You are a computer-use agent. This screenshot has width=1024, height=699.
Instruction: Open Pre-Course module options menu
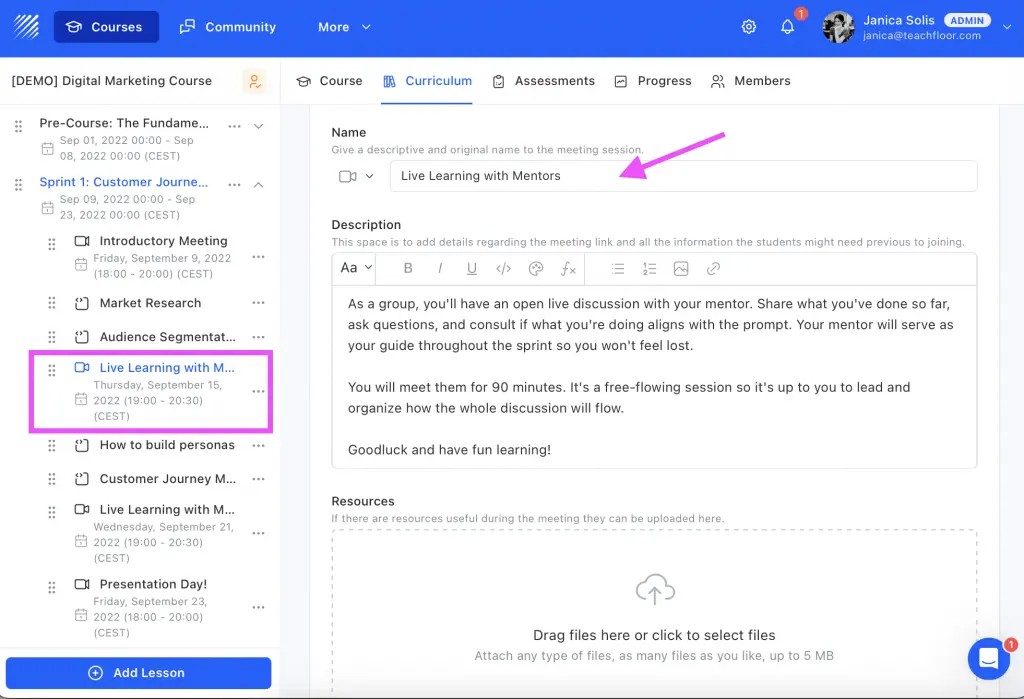coord(234,126)
